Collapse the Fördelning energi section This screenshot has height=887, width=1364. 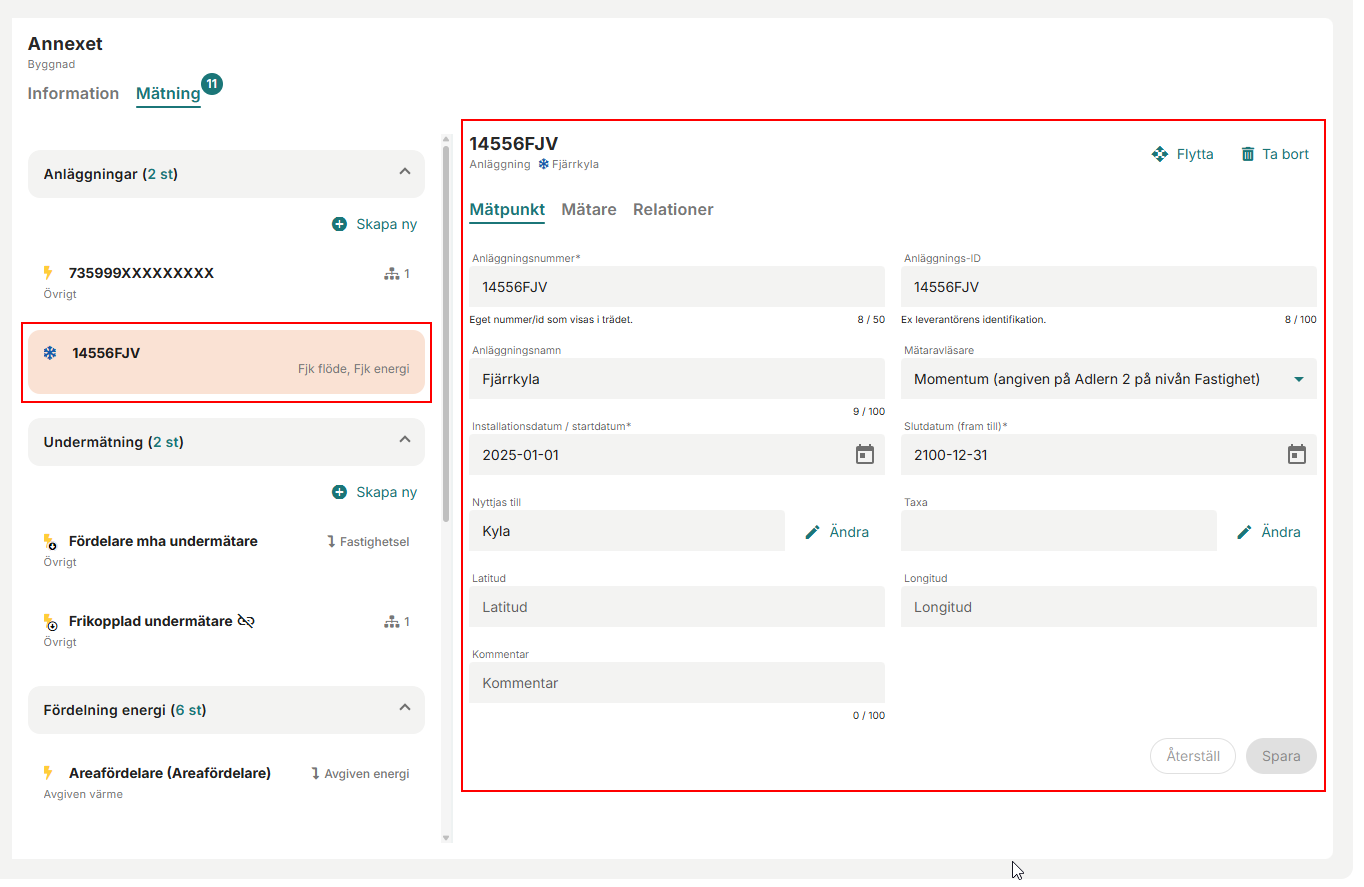coord(405,708)
